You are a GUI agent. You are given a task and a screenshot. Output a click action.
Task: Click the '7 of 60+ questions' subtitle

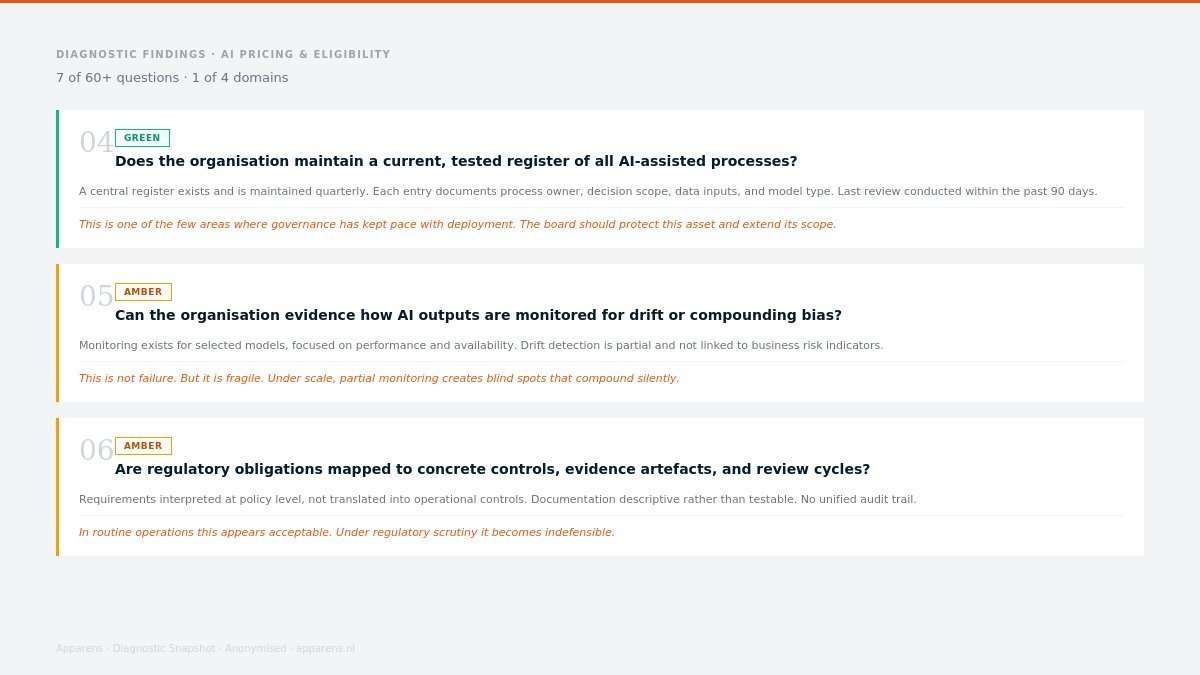pos(172,78)
